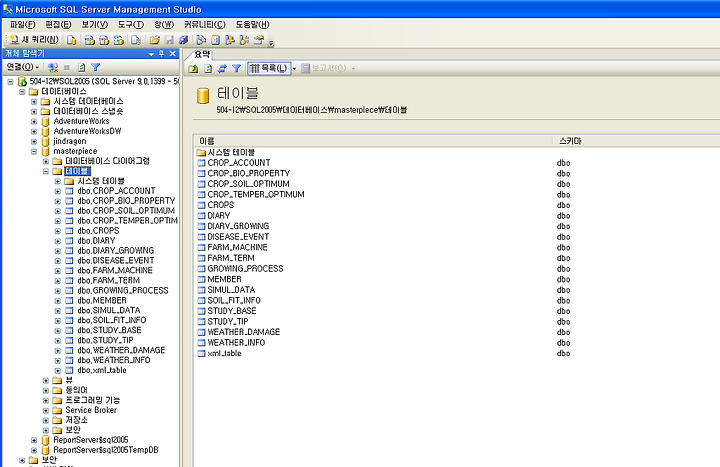This screenshot has height=467, width=720.
Task: Expand the AdventureWorks database node
Action: (34, 121)
